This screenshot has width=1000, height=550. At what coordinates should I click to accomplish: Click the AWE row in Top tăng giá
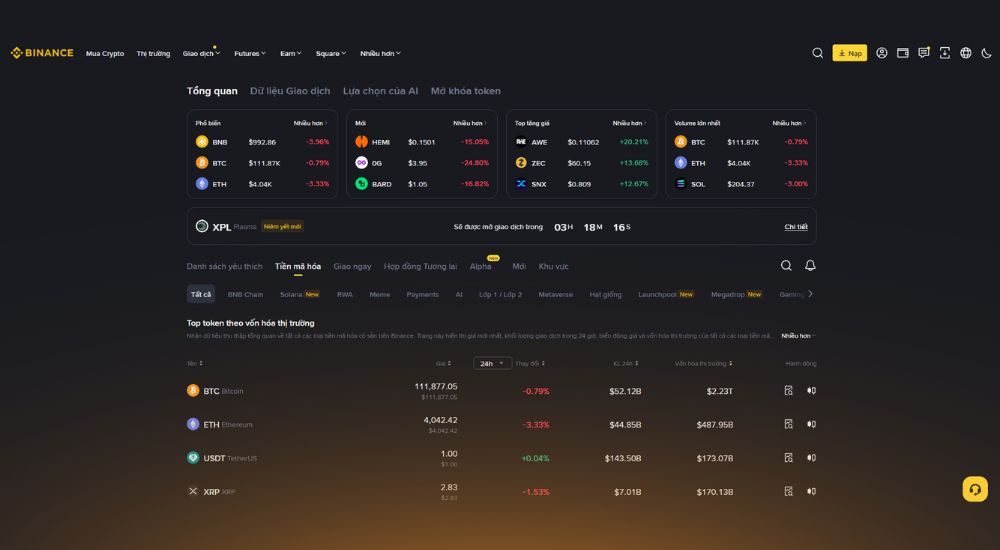581,142
